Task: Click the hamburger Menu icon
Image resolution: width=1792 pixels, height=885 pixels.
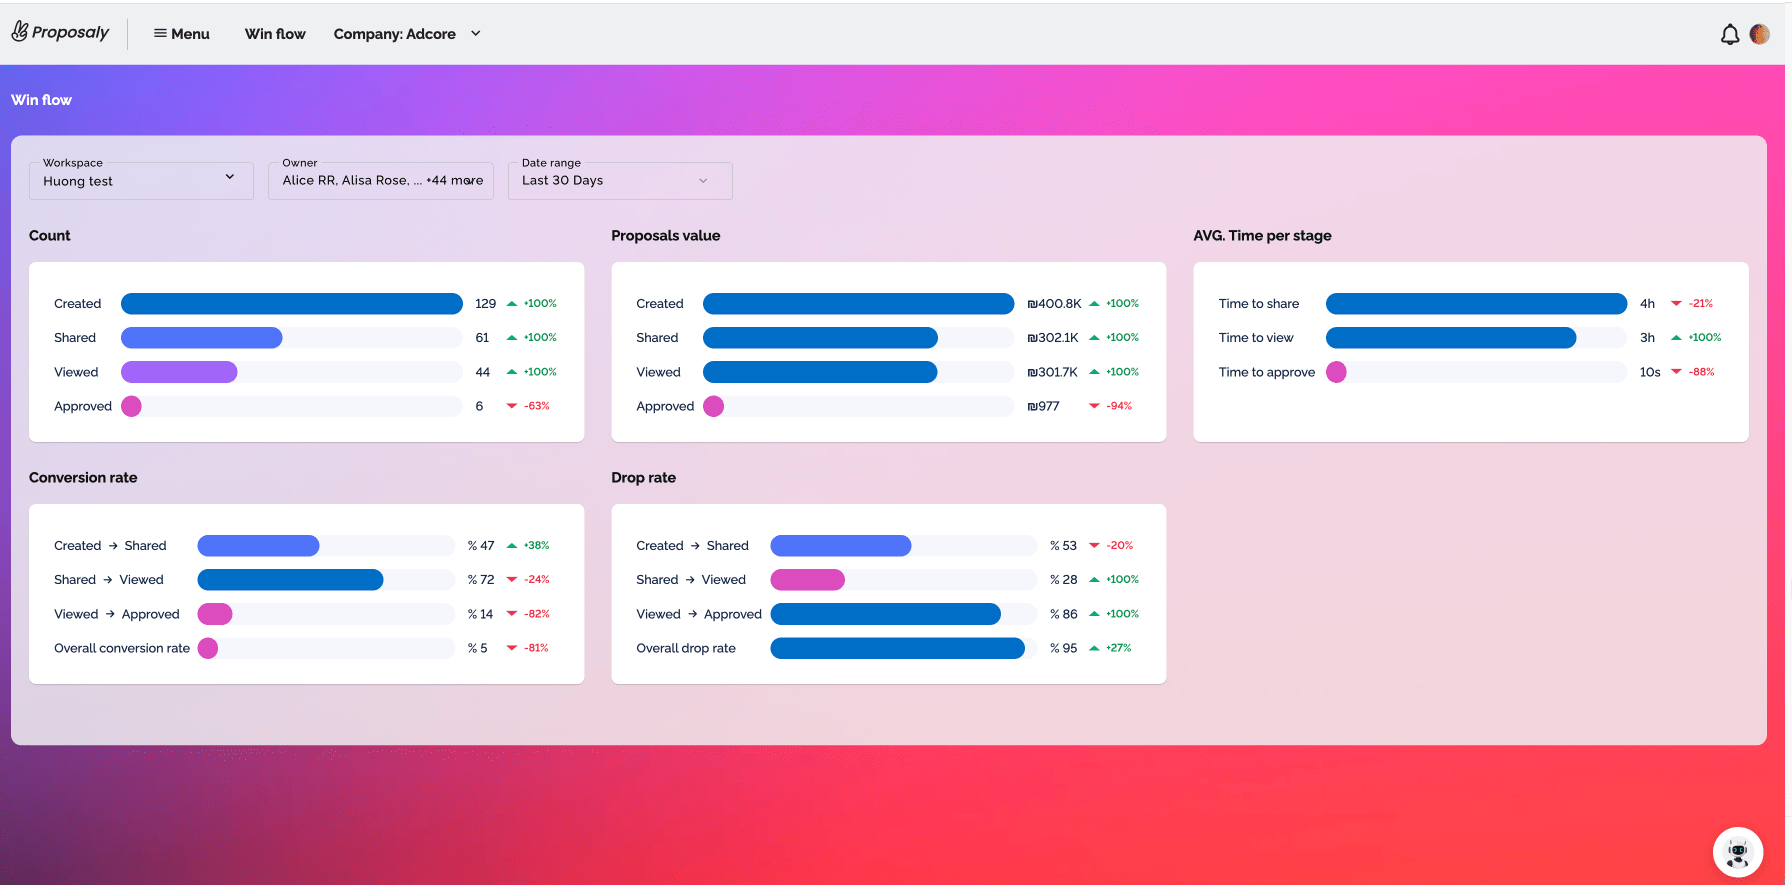Action: [x=160, y=33]
